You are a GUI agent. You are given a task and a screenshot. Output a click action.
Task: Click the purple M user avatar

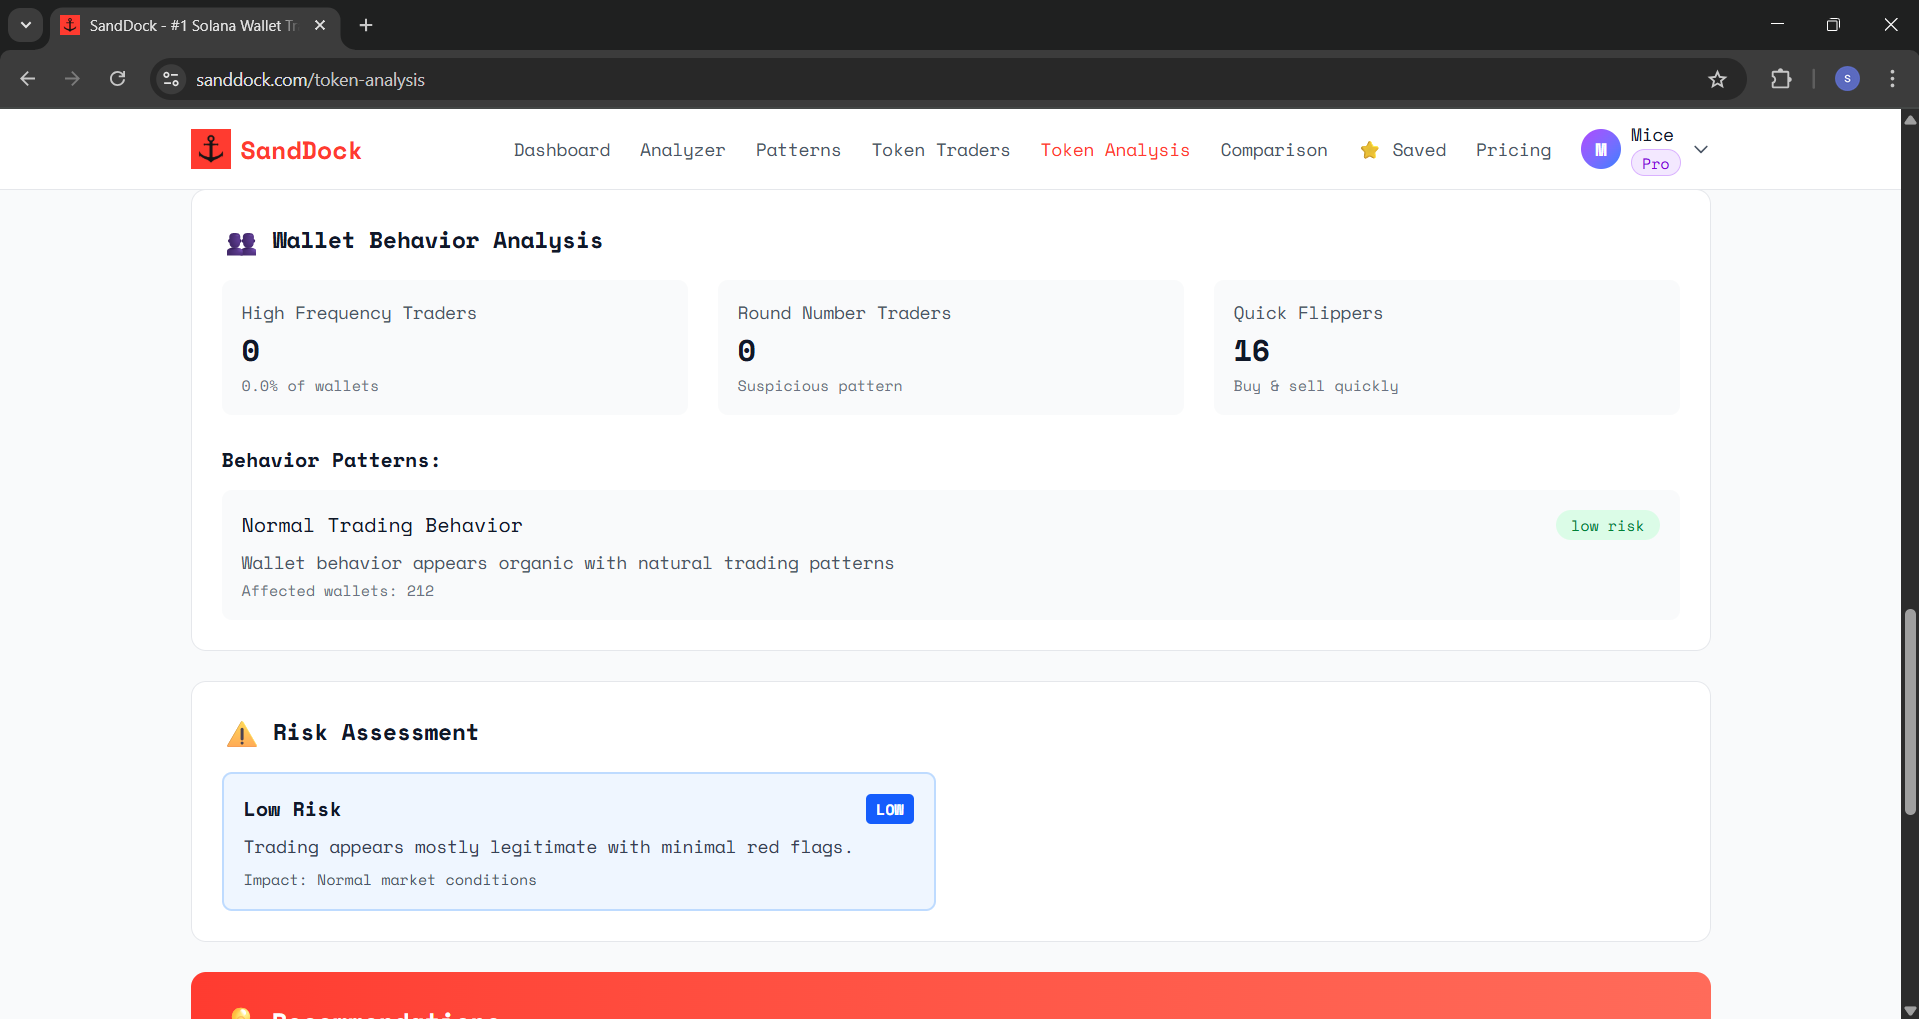[1601, 149]
